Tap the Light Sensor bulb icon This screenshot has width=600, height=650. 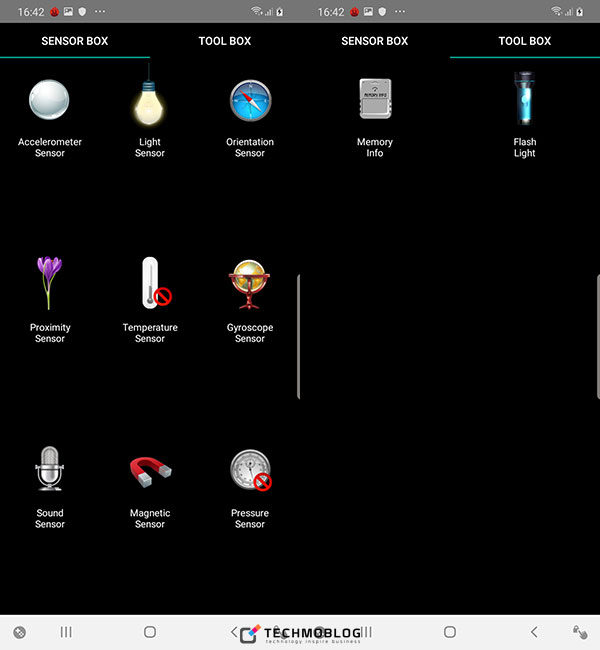click(149, 101)
